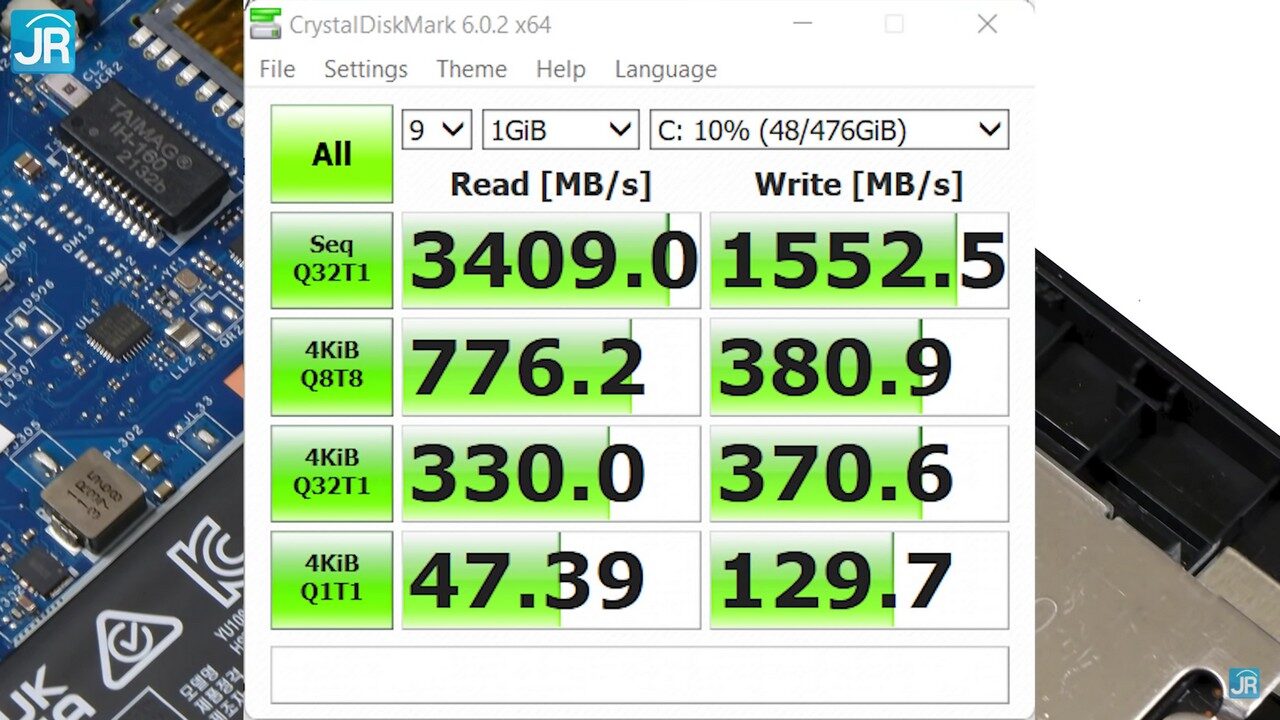This screenshot has height=720, width=1280.
Task: Start the 4KiB Q1T1 benchmark
Action: 332,580
